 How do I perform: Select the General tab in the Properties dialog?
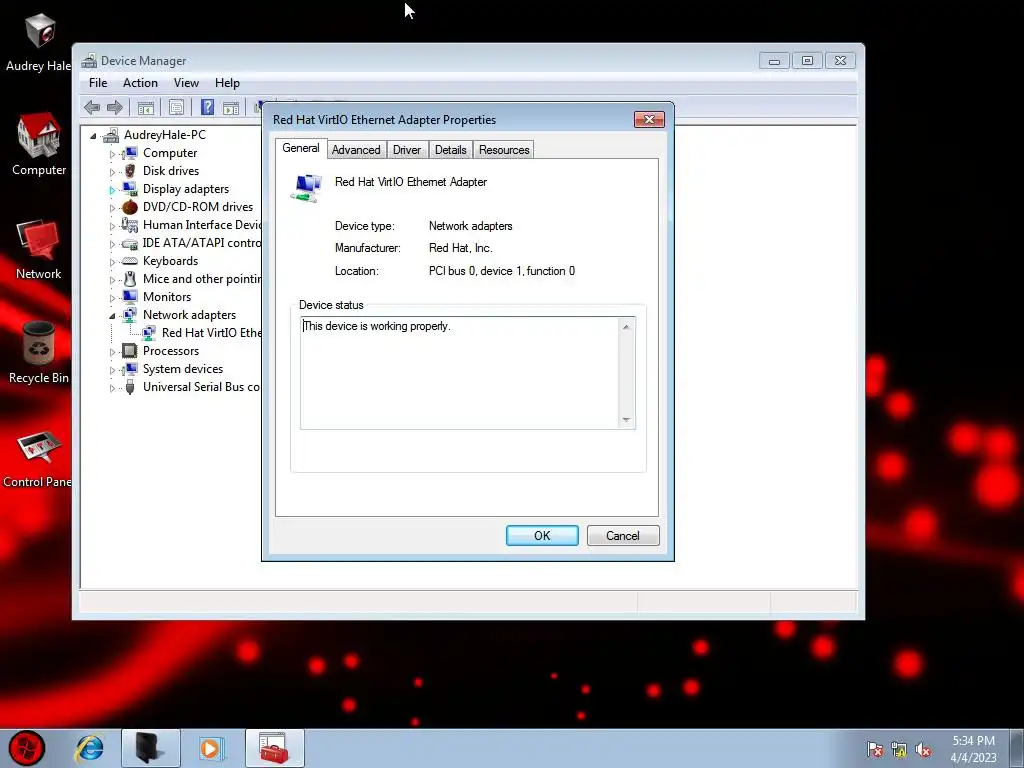[301, 148]
